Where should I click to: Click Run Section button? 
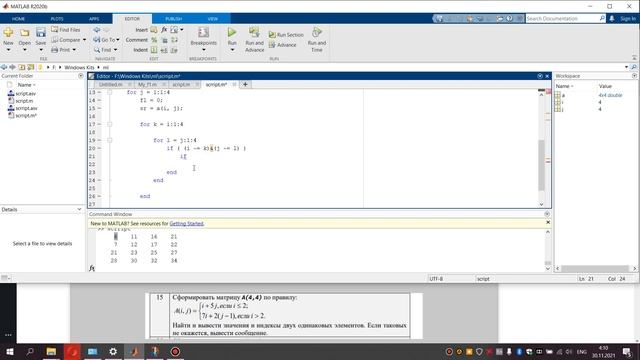click(286, 35)
